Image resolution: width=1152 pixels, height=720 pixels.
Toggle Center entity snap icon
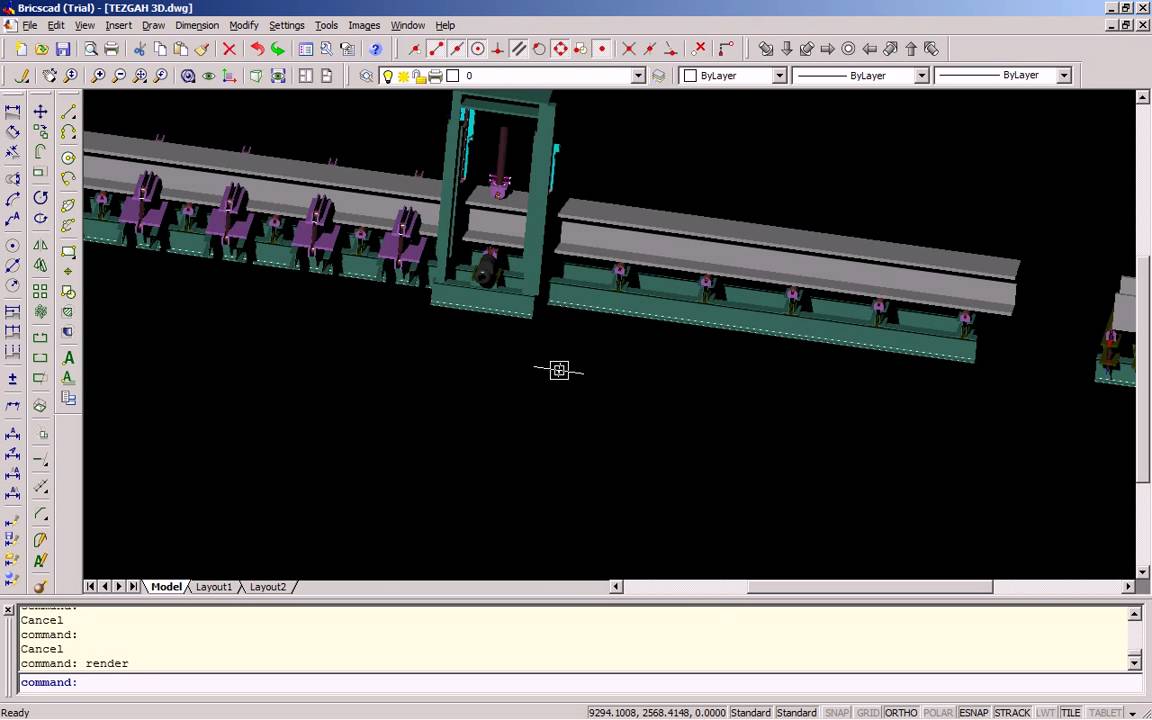pyautogui.click(x=478, y=49)
